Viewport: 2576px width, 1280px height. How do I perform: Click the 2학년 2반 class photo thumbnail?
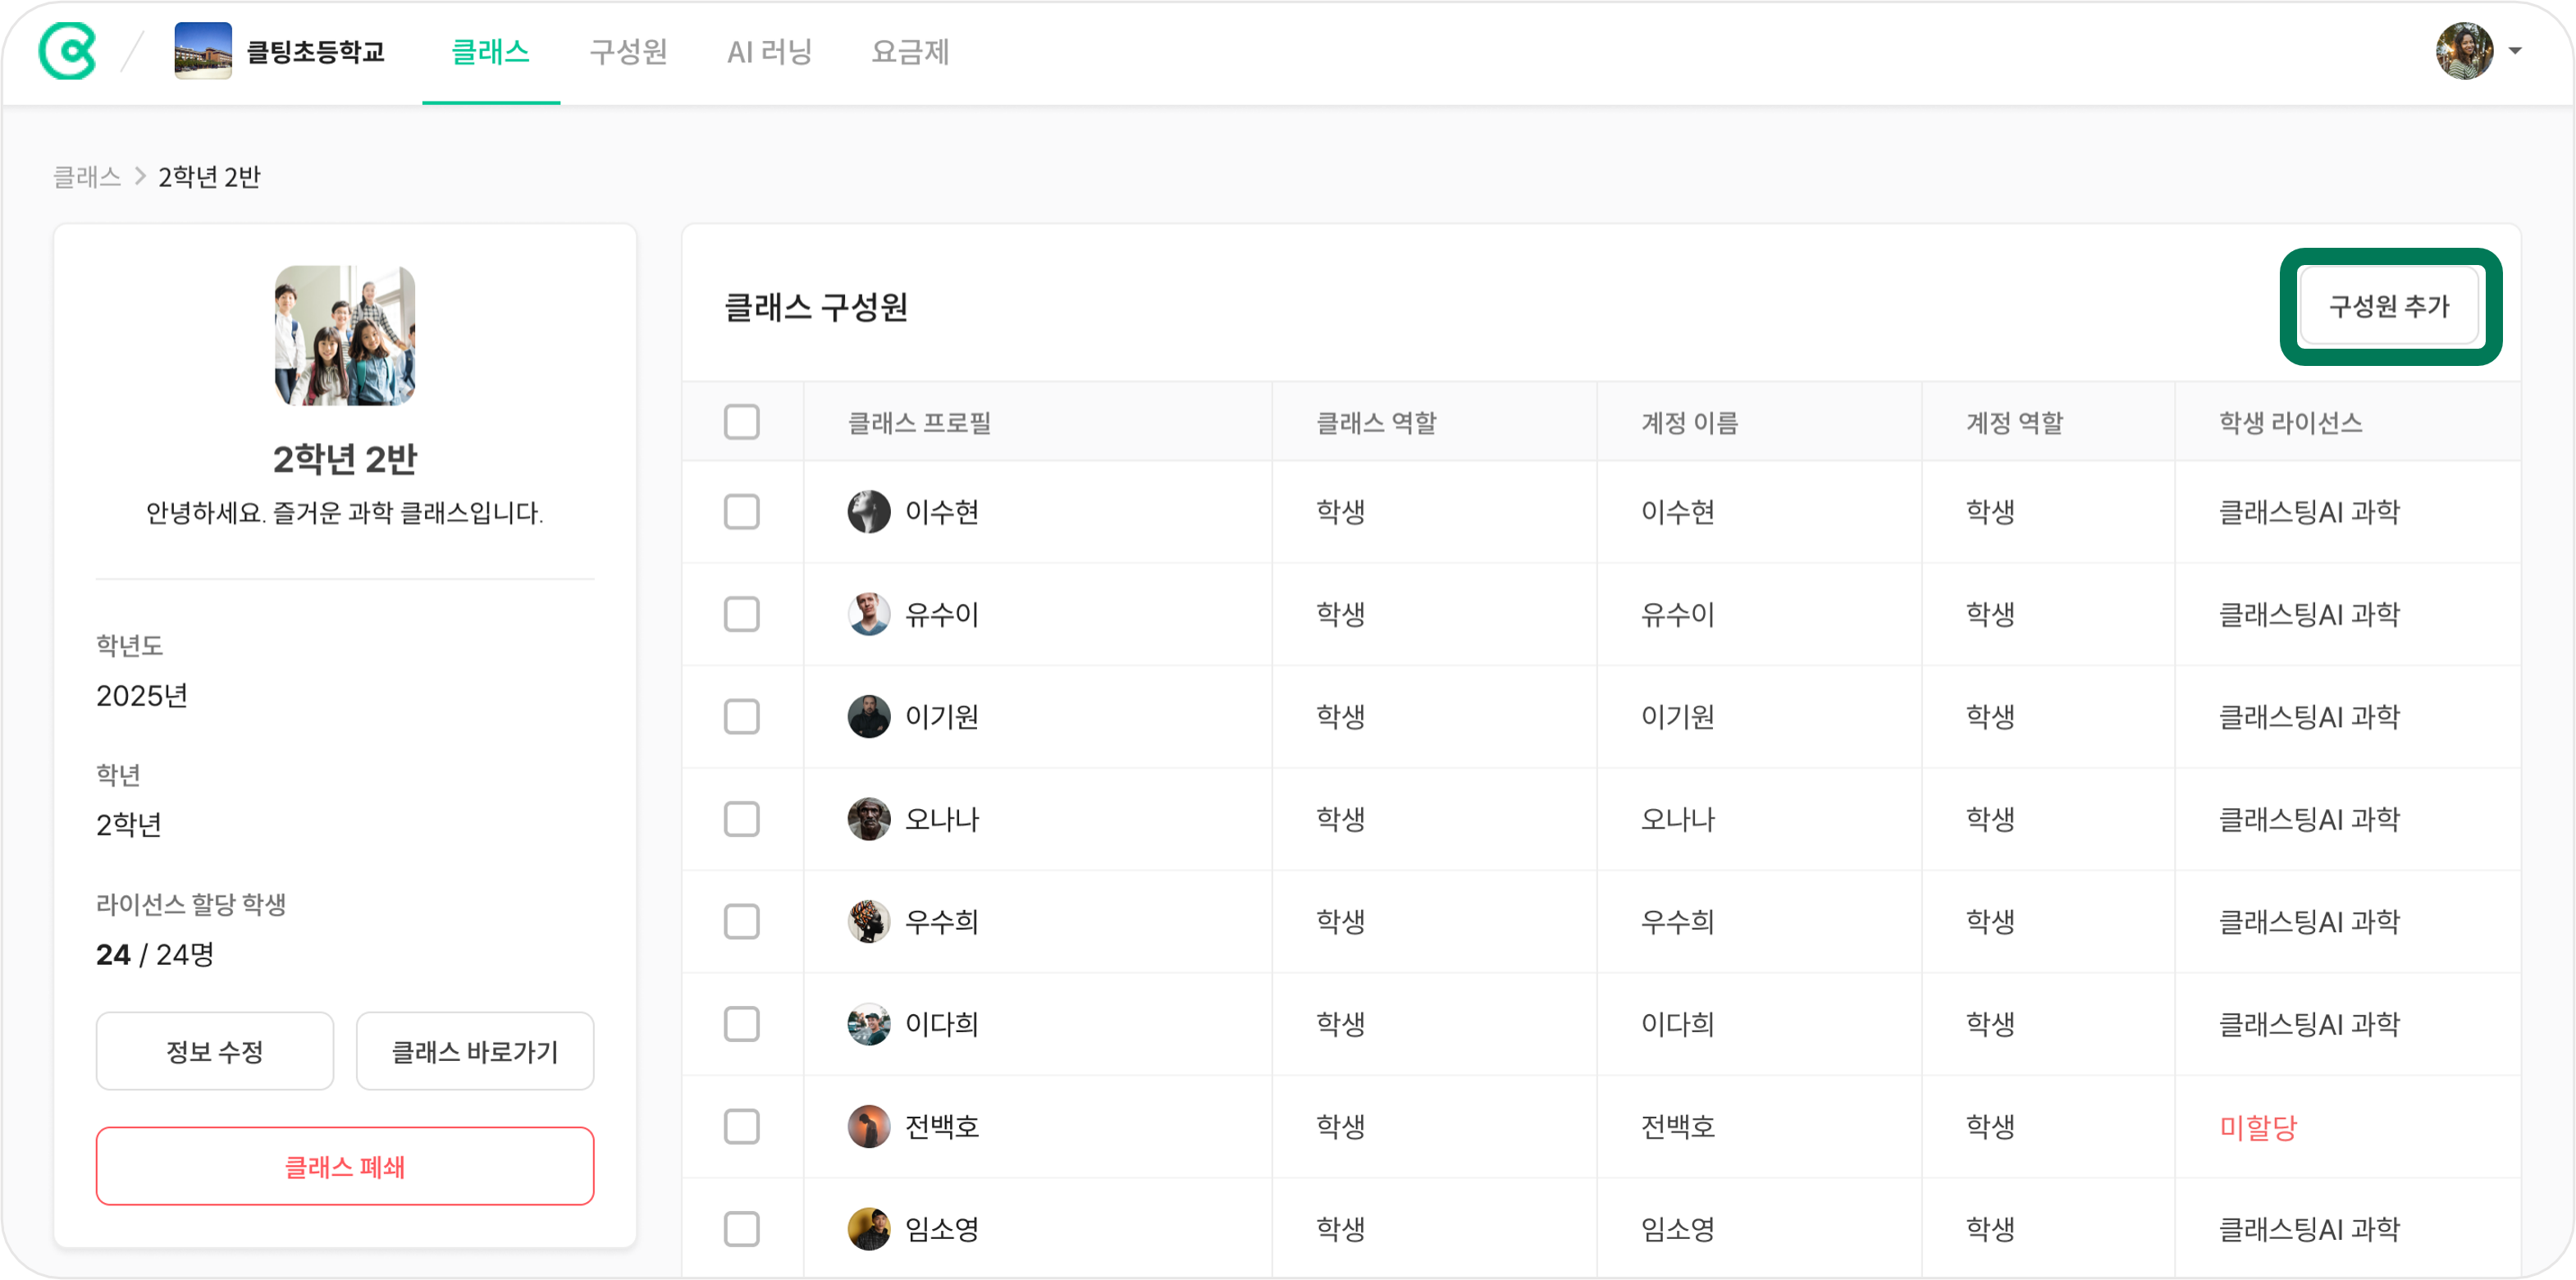point(345,335)
